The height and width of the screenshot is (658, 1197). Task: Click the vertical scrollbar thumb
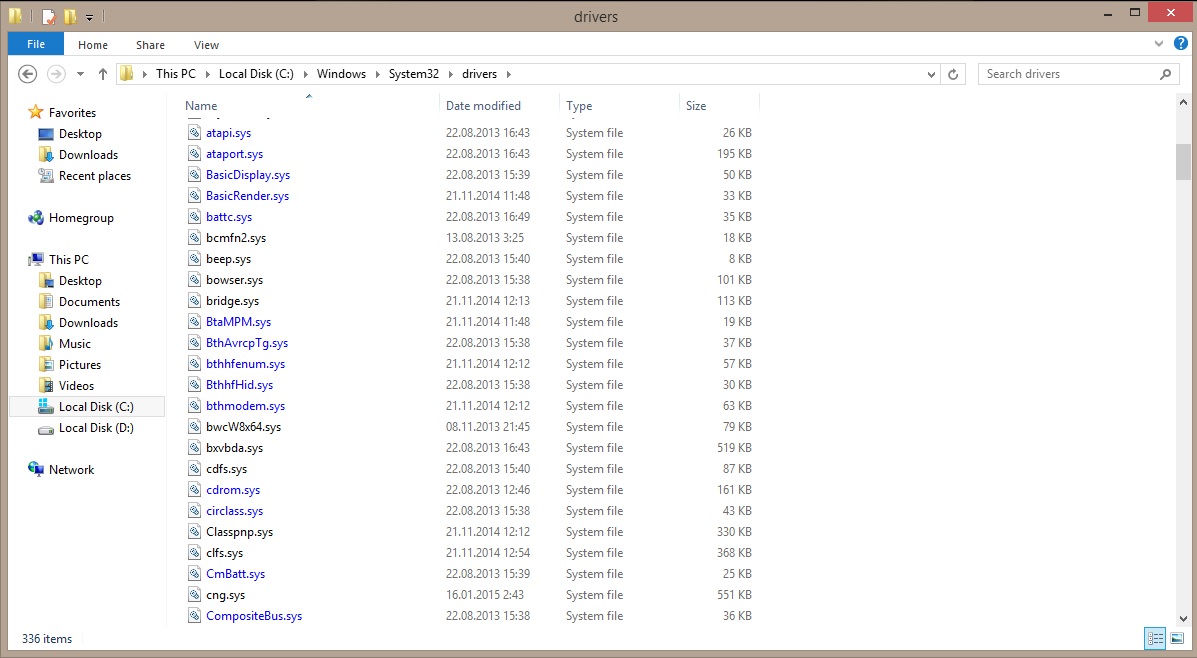click(1183, 160)
